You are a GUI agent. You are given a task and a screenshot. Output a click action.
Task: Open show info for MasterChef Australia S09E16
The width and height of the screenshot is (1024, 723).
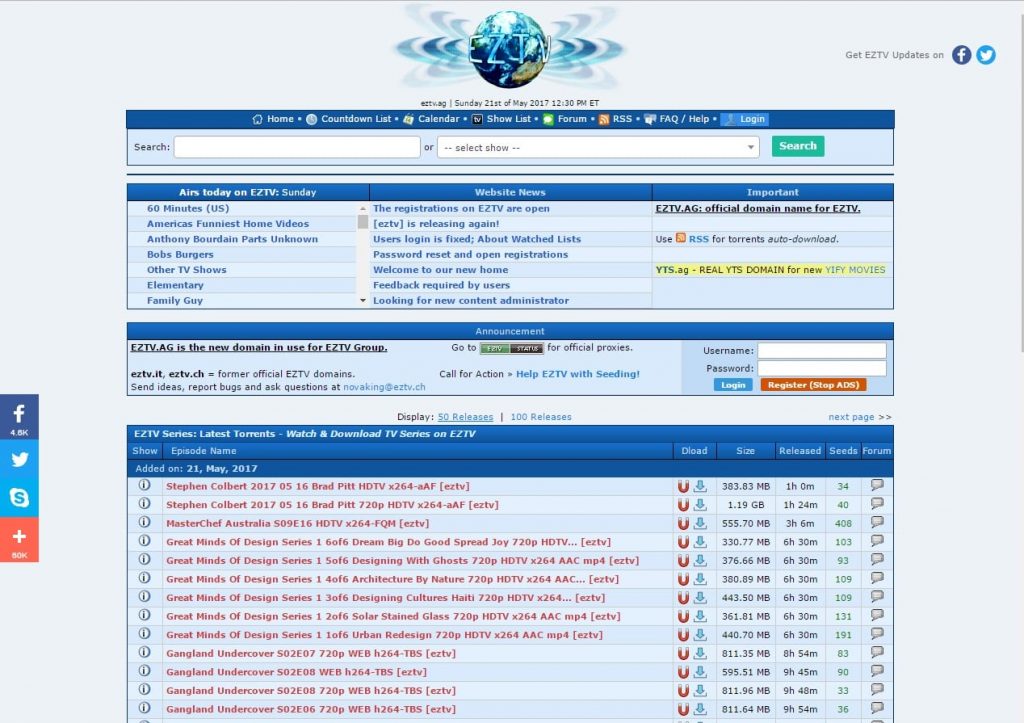tap(144, 522)
